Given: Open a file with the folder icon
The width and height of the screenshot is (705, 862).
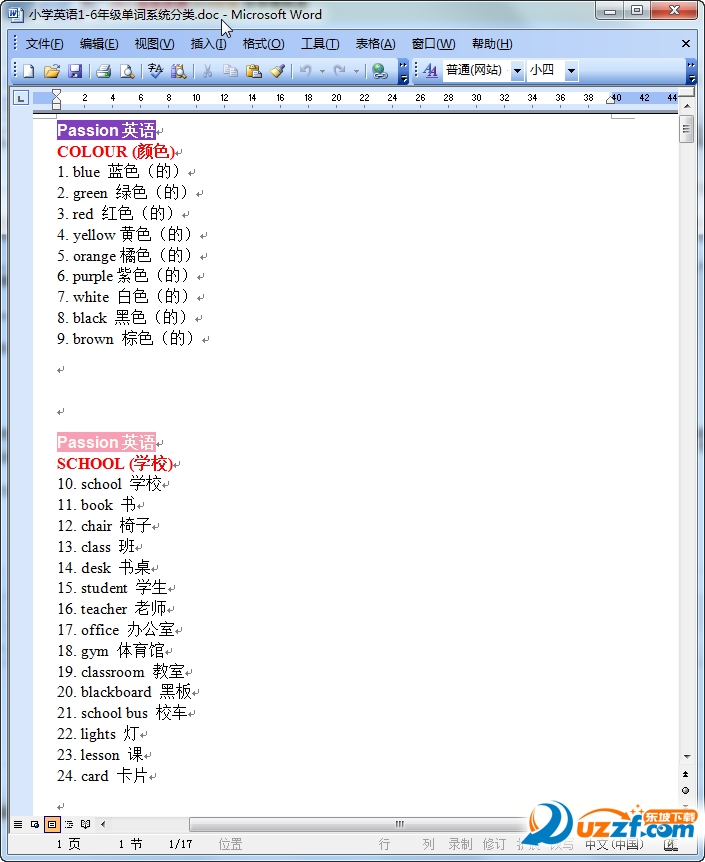Looking at the screenshot, I should (52, 71).
